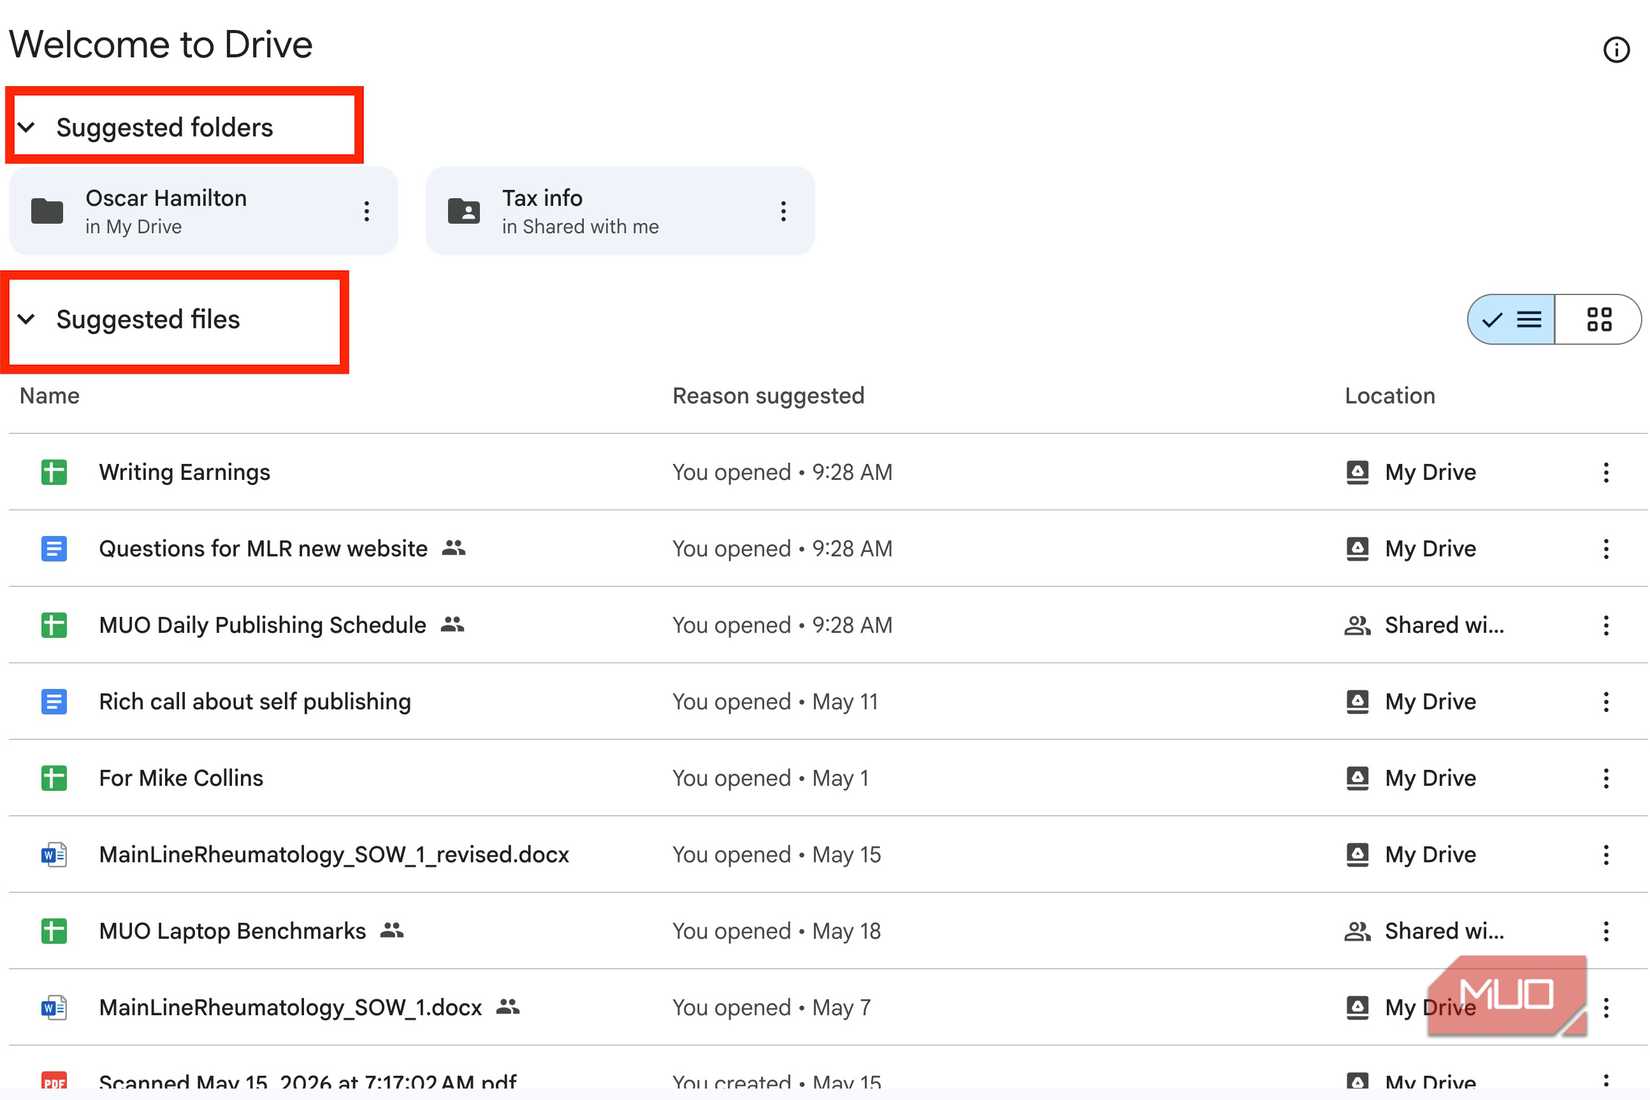Open MUO Daily Publishing Schedule file
The width and height of the screenshot is (1650, 1100).
click(262, 625)
